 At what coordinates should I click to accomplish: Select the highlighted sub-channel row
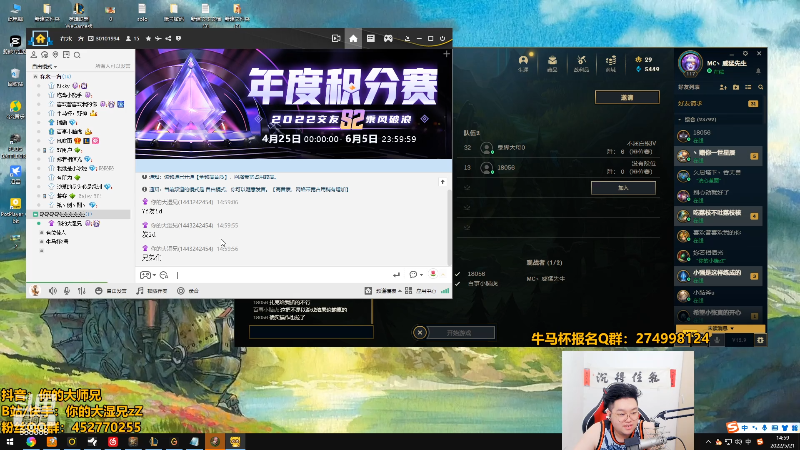click(x=80, y=214)
